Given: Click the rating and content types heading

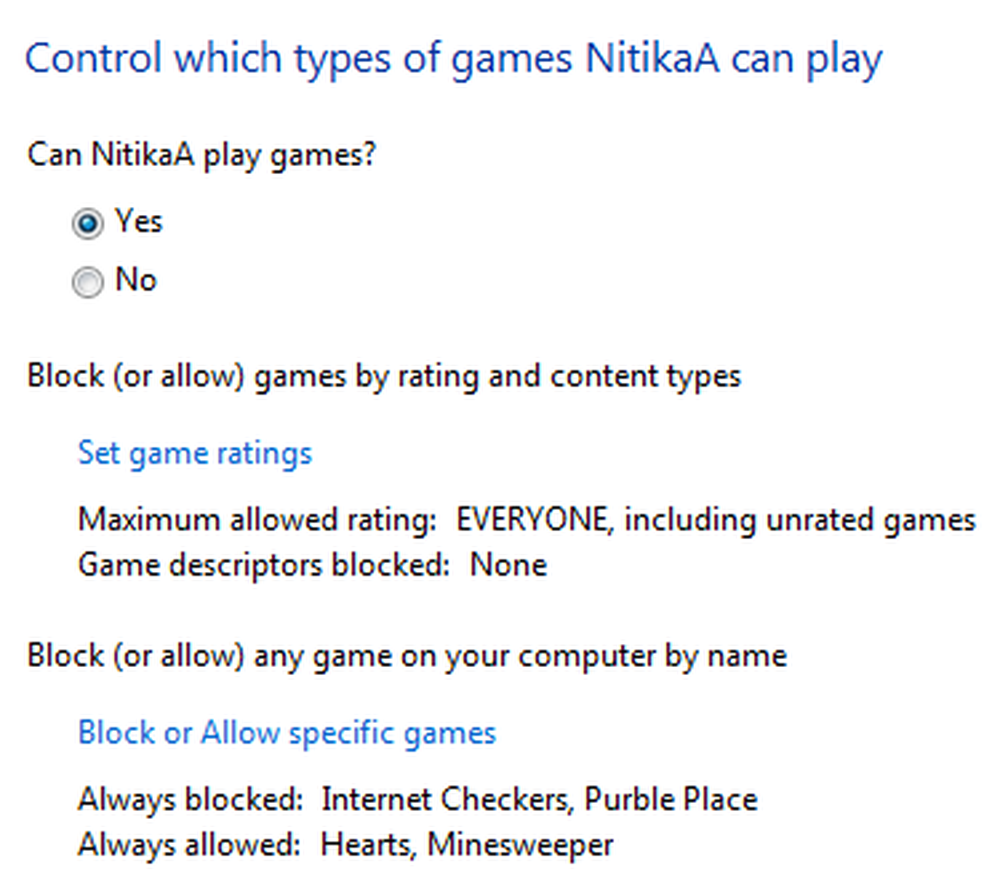Looking at the screenshot, I should pyautogui.click(x=384, y=377).
